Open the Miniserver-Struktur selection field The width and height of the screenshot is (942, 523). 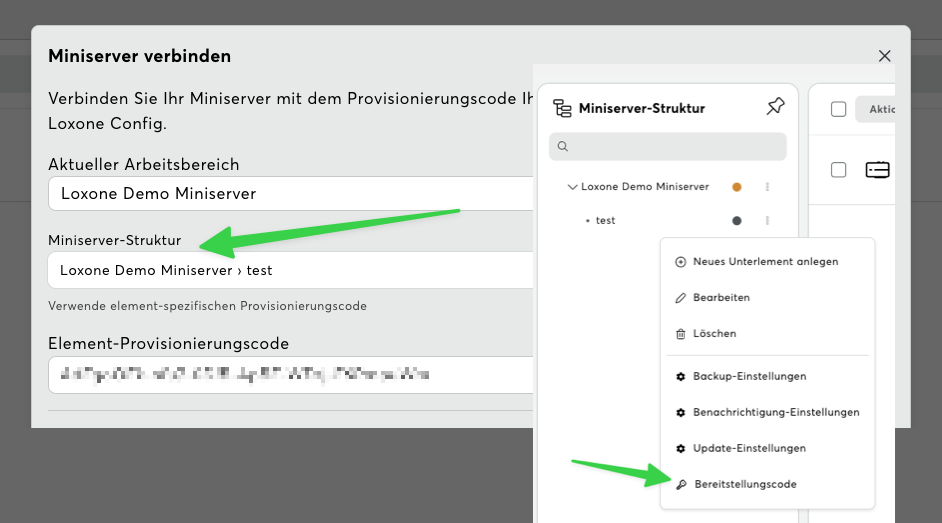pos(290,270)
